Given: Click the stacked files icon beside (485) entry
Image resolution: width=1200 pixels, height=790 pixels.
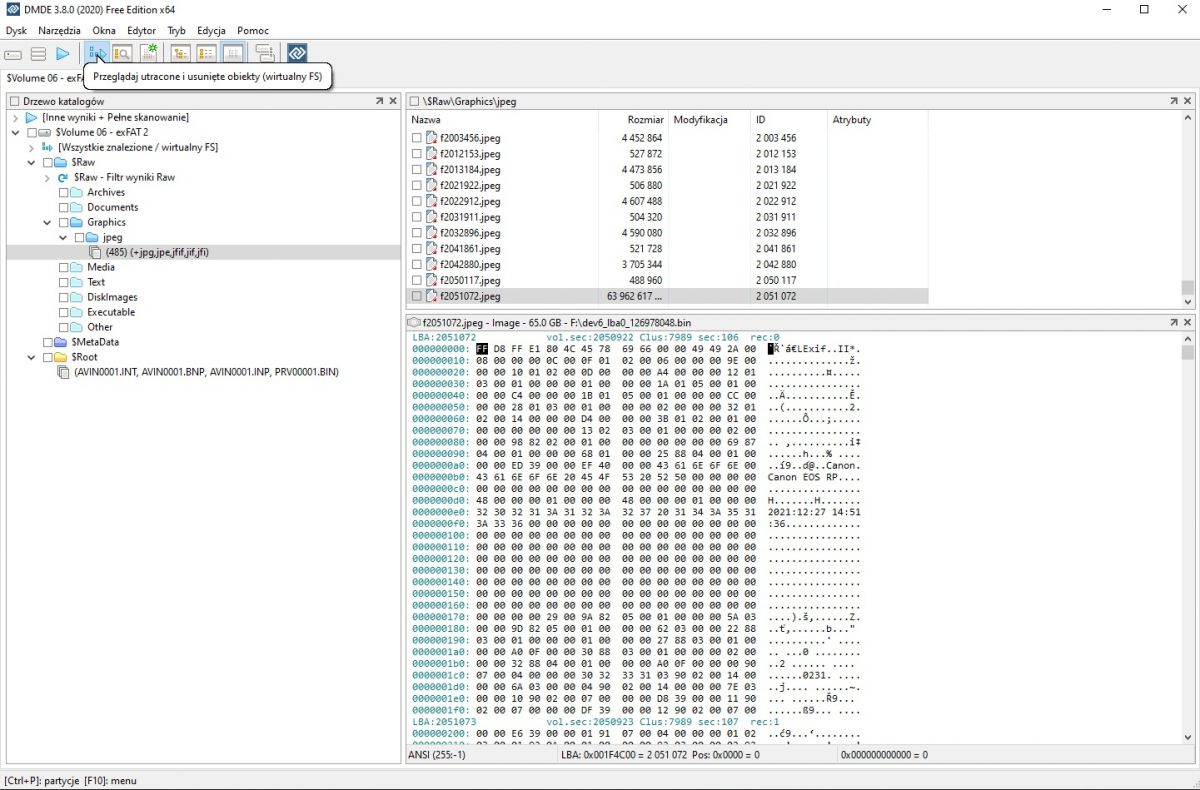Looking at the screenshot, I should (95, 252).
